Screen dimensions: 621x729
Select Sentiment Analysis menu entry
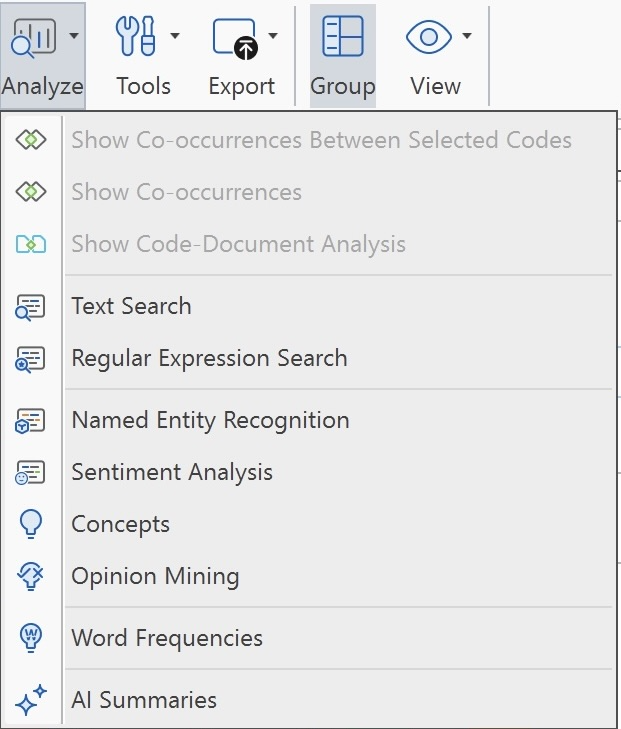(x=172, y=473)
